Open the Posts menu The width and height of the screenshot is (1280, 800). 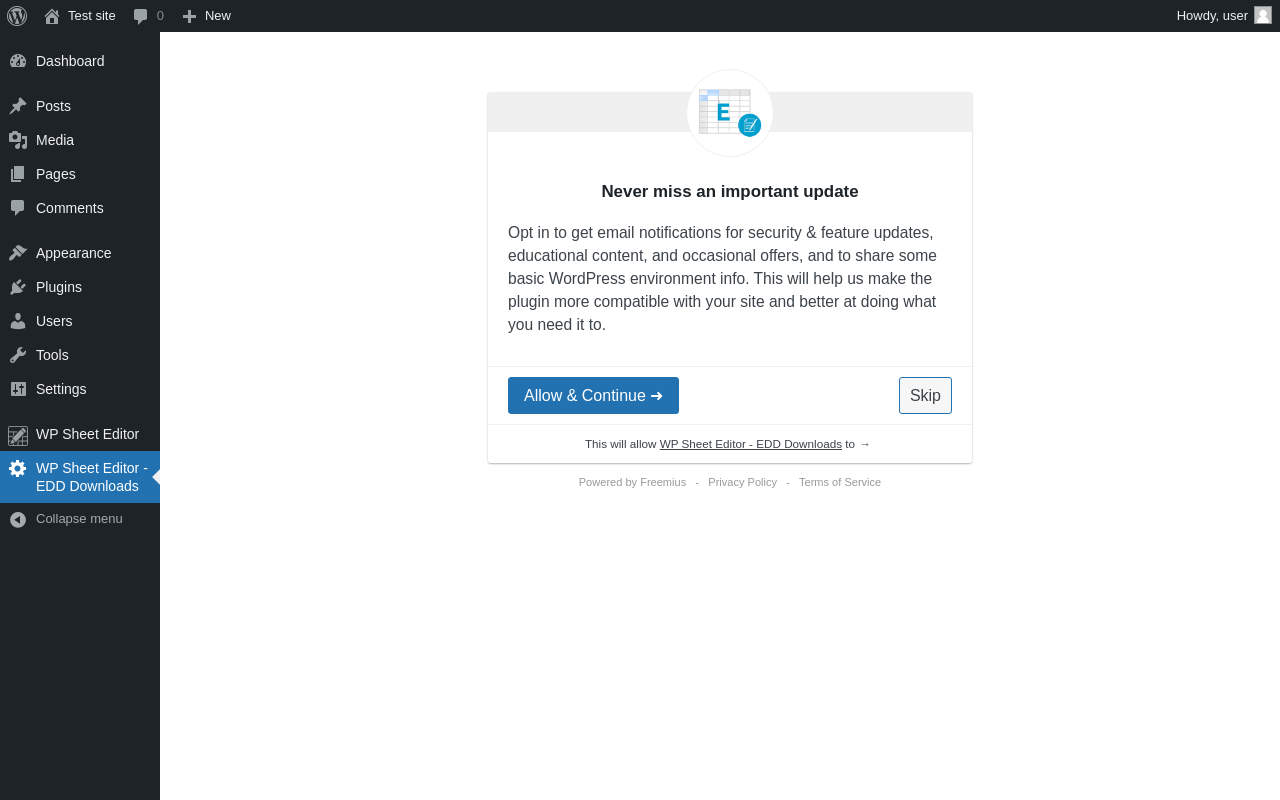[80, 106]
